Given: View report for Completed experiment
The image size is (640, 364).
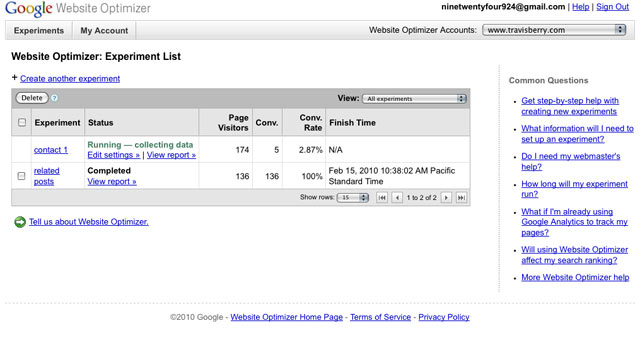Looking at the screenshot, I should tap(112, 182).
